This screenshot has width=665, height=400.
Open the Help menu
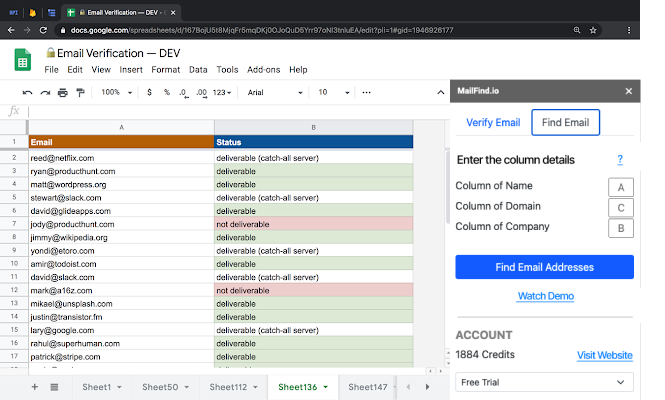point(298,70)
